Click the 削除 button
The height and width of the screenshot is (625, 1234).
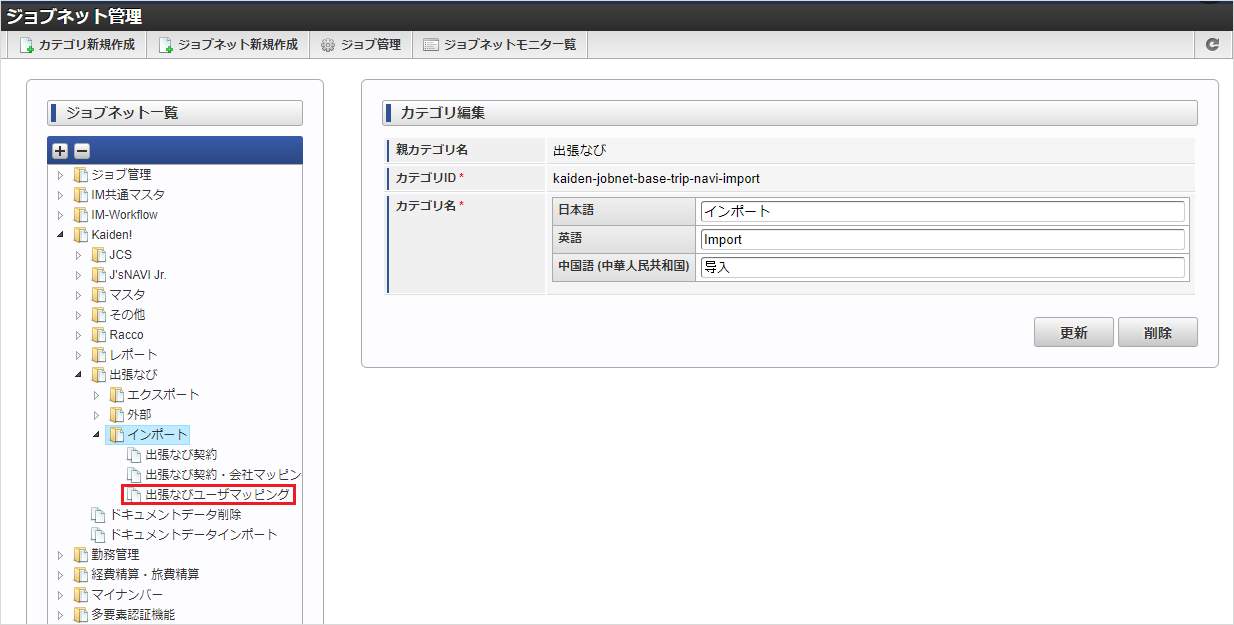[x=1158, y=333]
